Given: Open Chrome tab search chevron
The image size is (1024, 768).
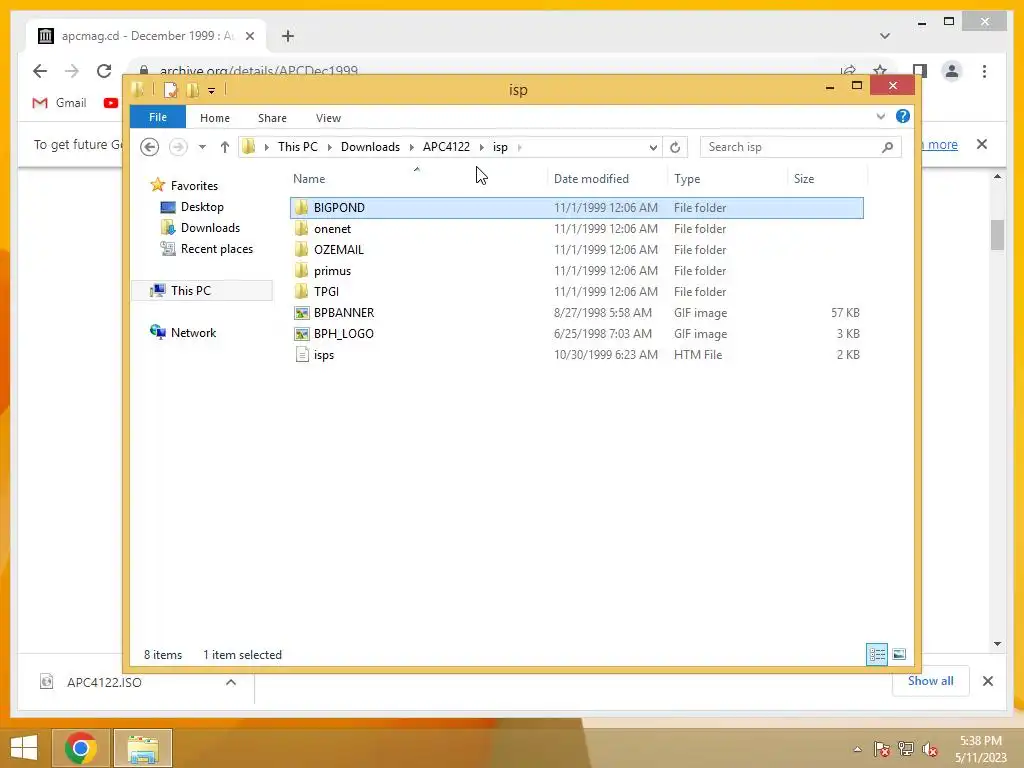Looking at the screenshot, I should click(x=885, y=36).
